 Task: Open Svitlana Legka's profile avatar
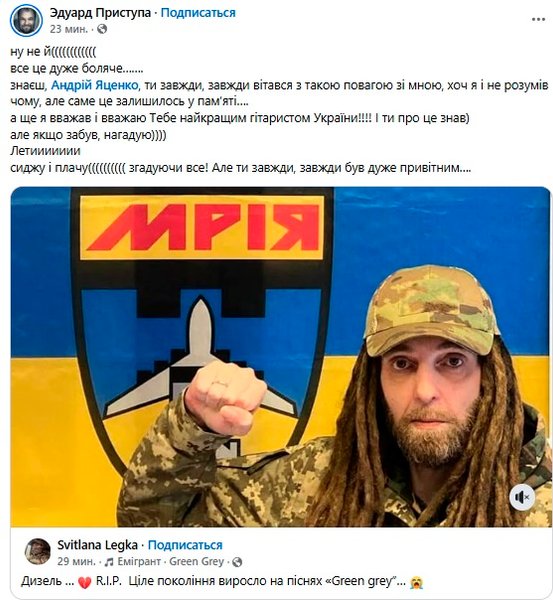pyautogui.click(x=38, y=552)
